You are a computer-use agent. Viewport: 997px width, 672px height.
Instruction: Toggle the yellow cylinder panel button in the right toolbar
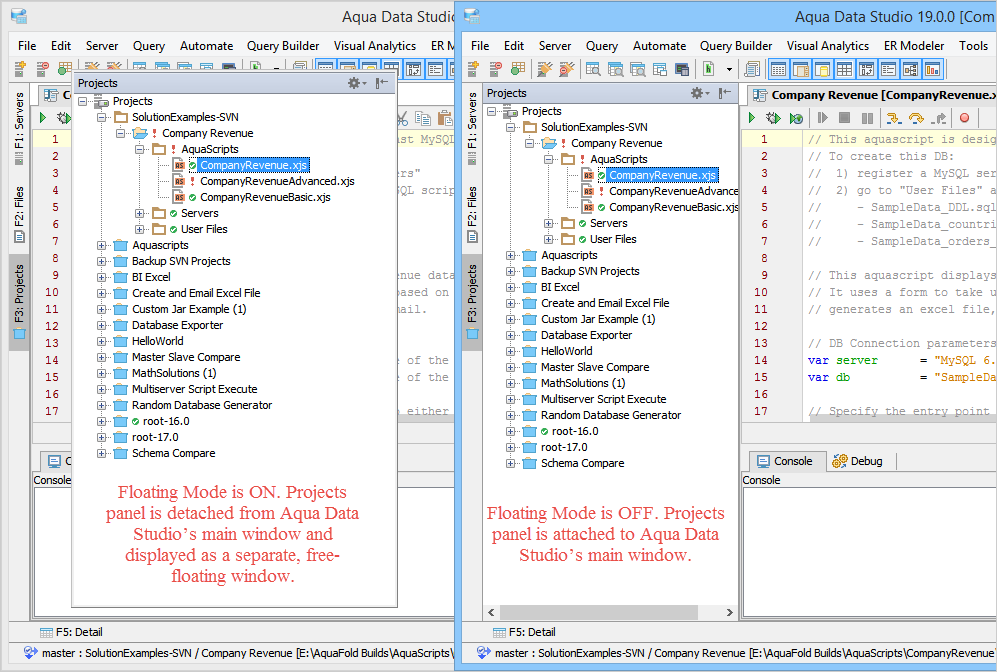click(x=823, y=69)
